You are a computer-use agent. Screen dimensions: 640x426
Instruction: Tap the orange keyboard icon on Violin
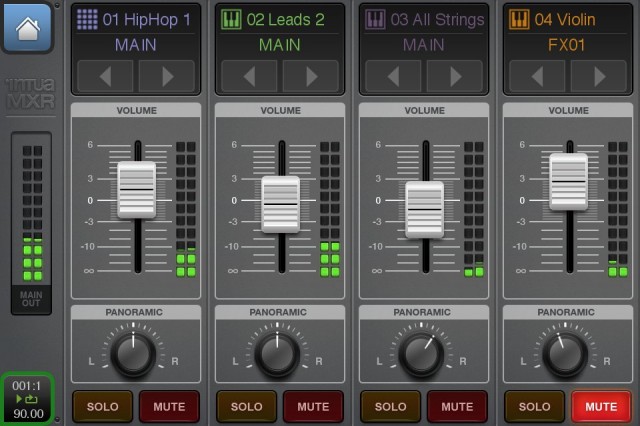(x=519, y=19)
